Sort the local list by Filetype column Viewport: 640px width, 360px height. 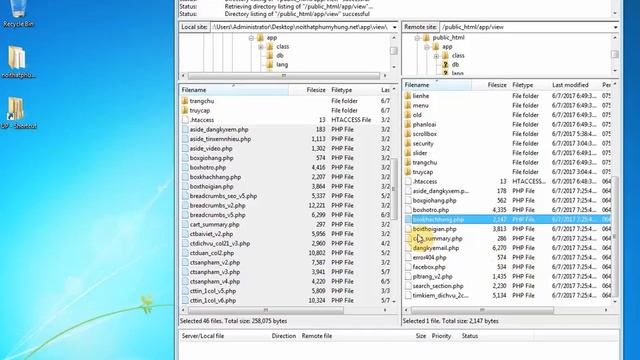(x=353, y=90)
